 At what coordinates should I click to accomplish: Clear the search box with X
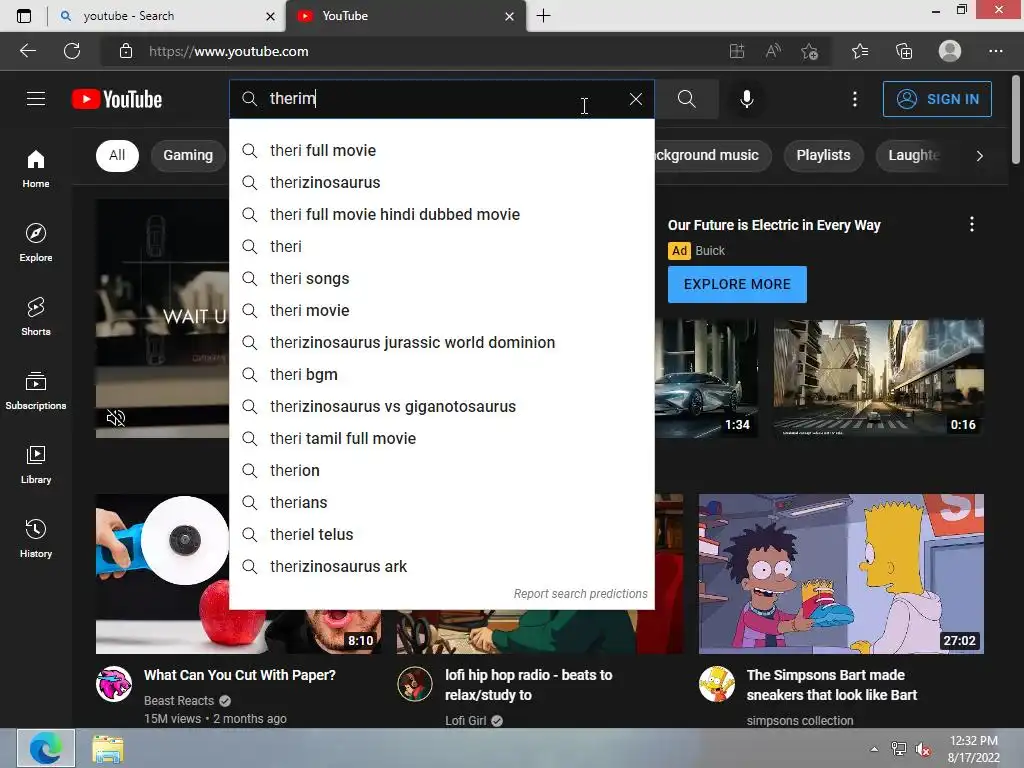point(635,99)
